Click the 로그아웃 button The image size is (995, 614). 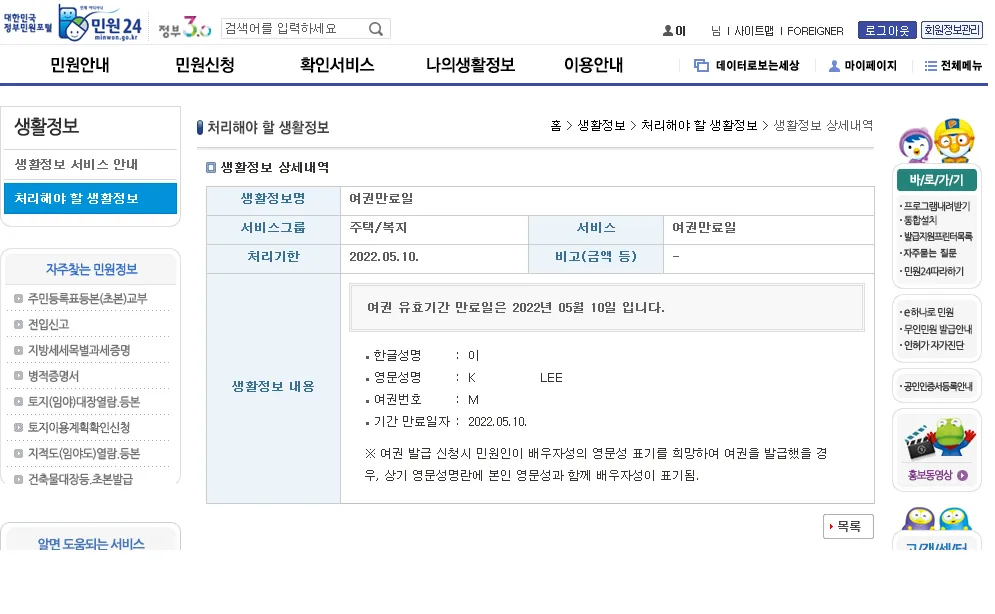coord(887,30)
